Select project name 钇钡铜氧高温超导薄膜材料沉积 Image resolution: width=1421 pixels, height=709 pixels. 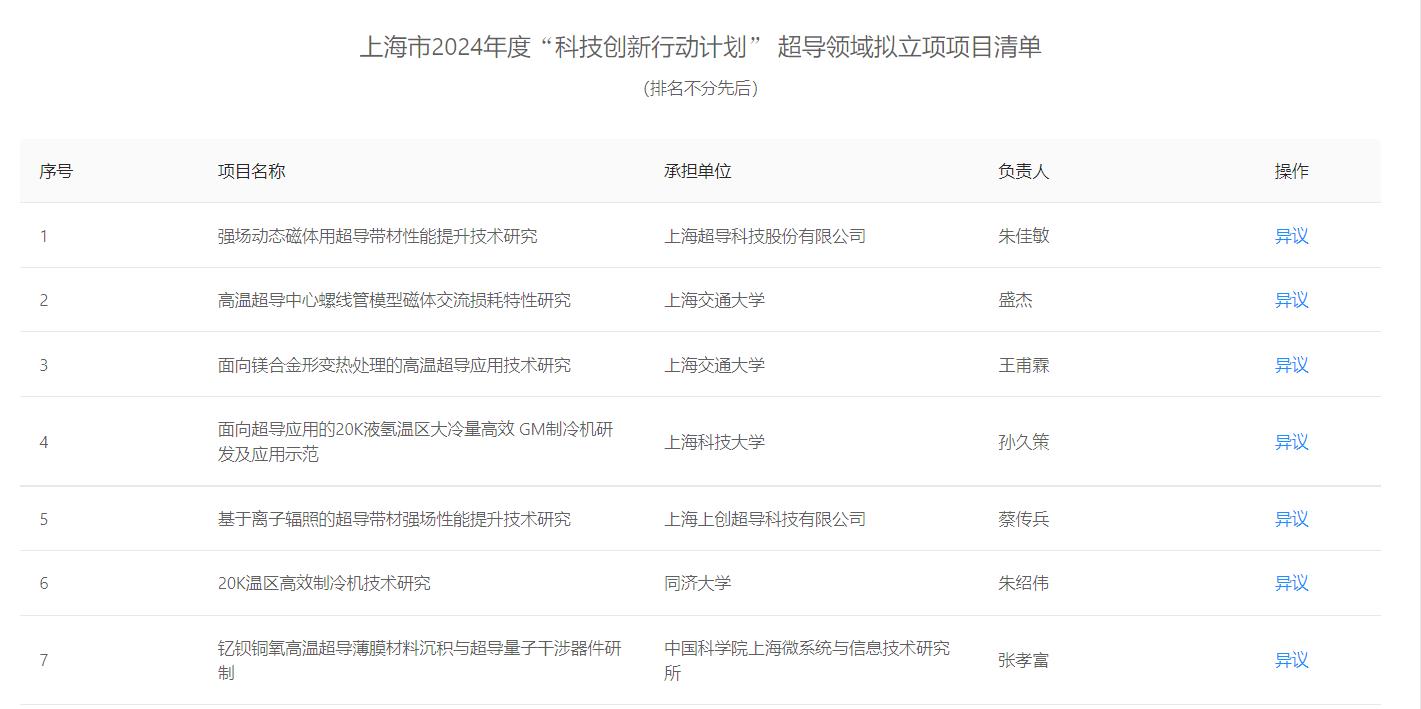pyautogui.click(x=420, y=660)
